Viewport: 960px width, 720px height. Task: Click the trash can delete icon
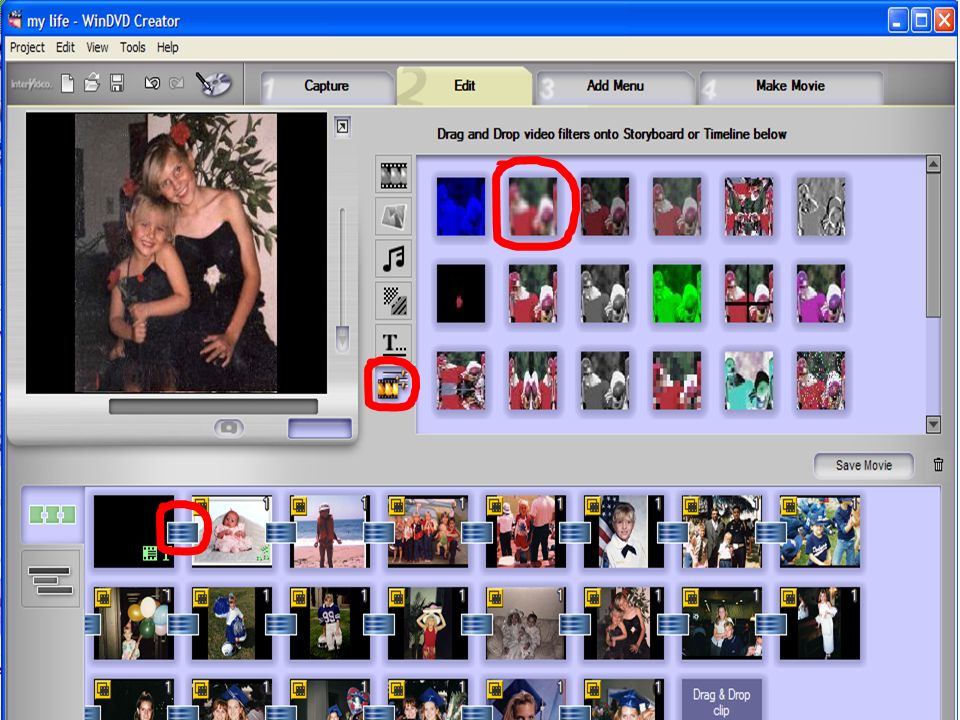coord(938,465)
